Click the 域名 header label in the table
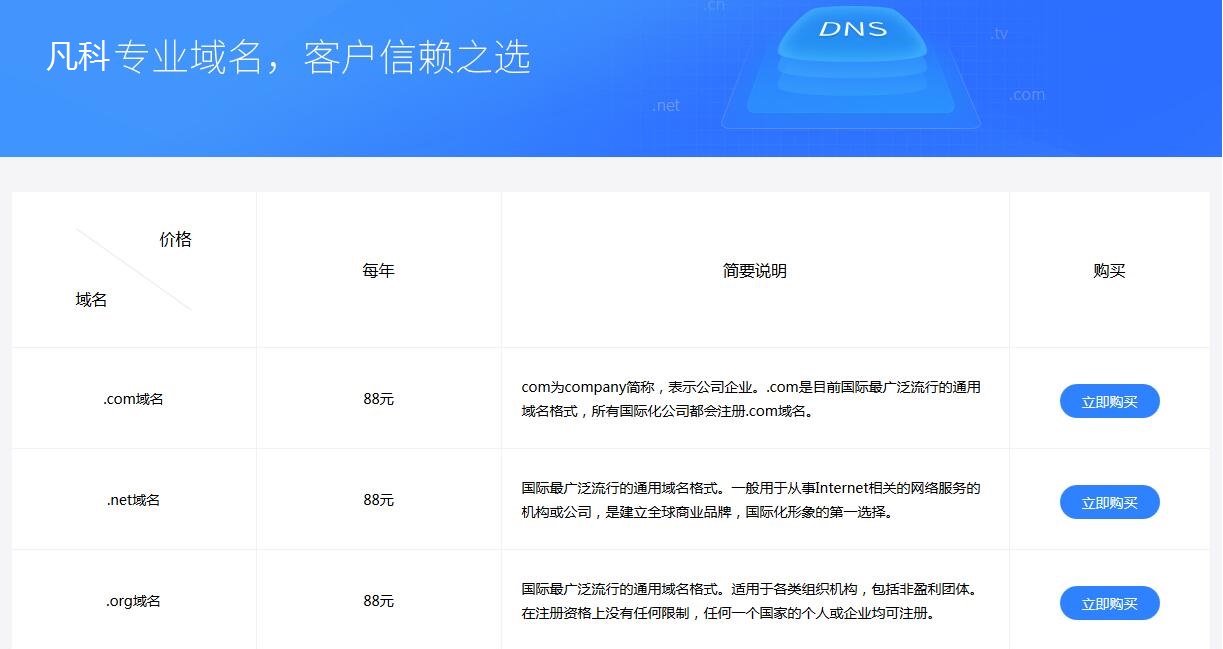The height and width of the screenshot is (649, 1223). click(91, 300)
